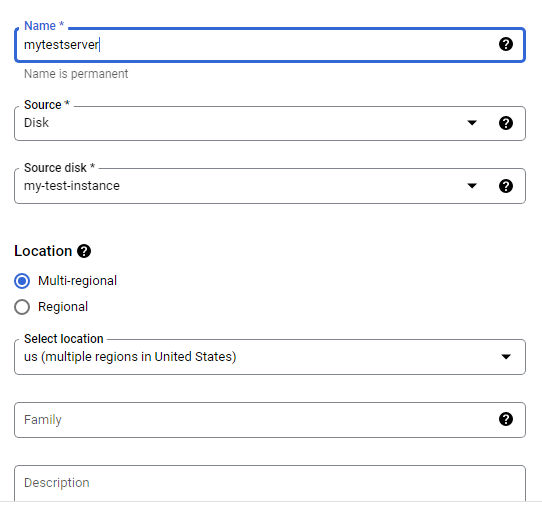Screen dimensions: 542x507
Task: Open the us multiple regions location selector
Action: (270, 357)
